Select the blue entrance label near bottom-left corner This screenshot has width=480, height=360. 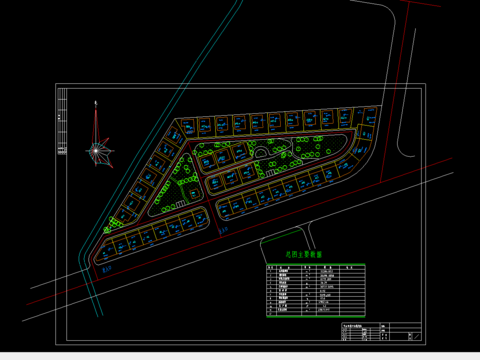pyautogui.click(x=106, y=269)
